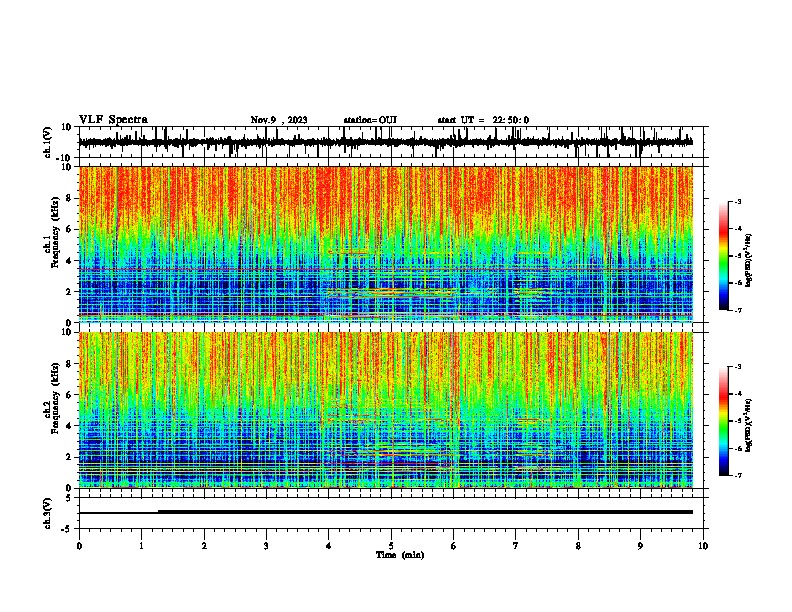Click the "-7" value on ch.2 colorbar
This screenshot has height=612, width=792.
[x=738, y=475]
